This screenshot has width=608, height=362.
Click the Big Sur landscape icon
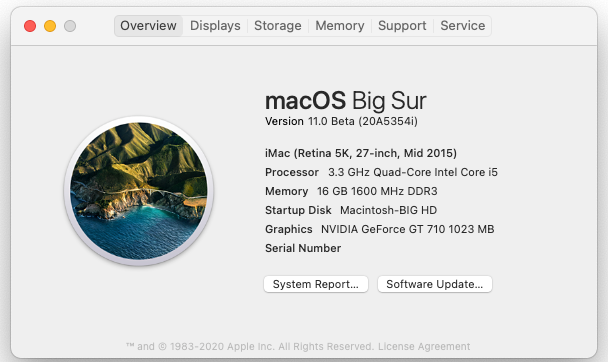pos(139,191)
